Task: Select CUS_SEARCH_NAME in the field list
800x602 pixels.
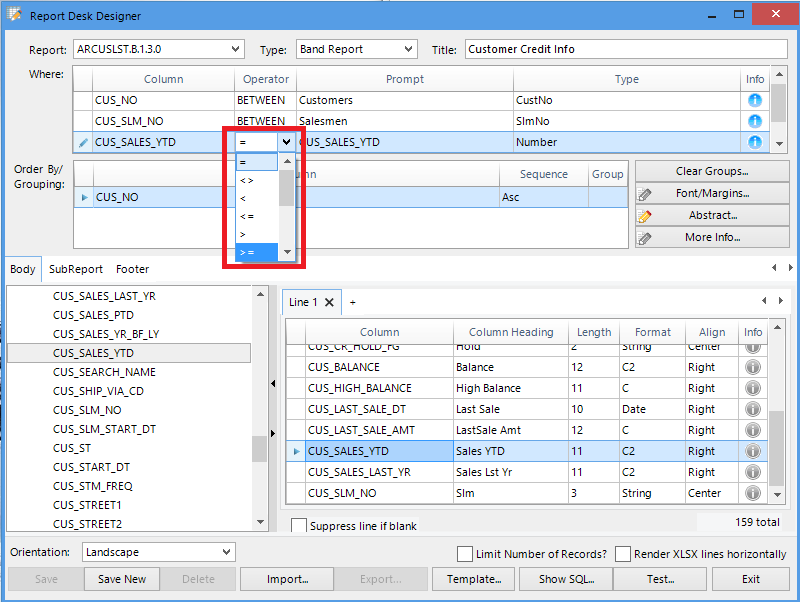Action: click(x=104, y=372)
